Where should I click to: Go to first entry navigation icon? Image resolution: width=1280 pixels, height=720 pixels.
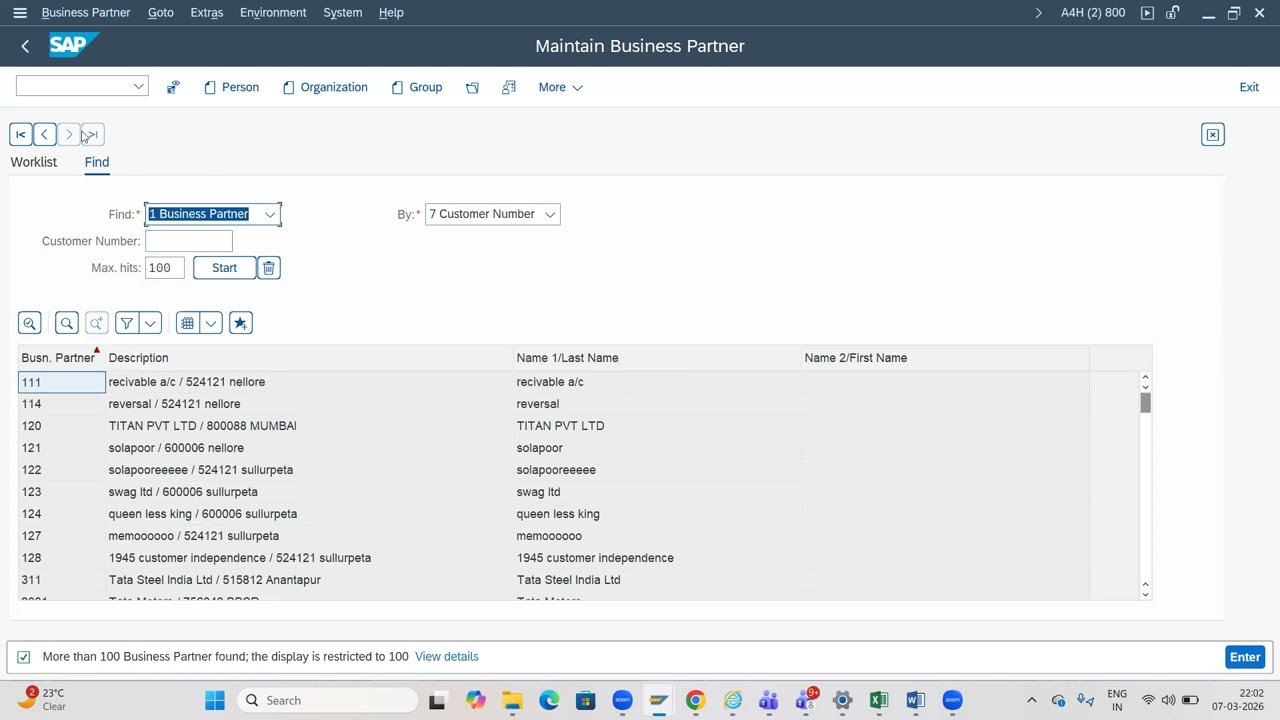point(20,135)
